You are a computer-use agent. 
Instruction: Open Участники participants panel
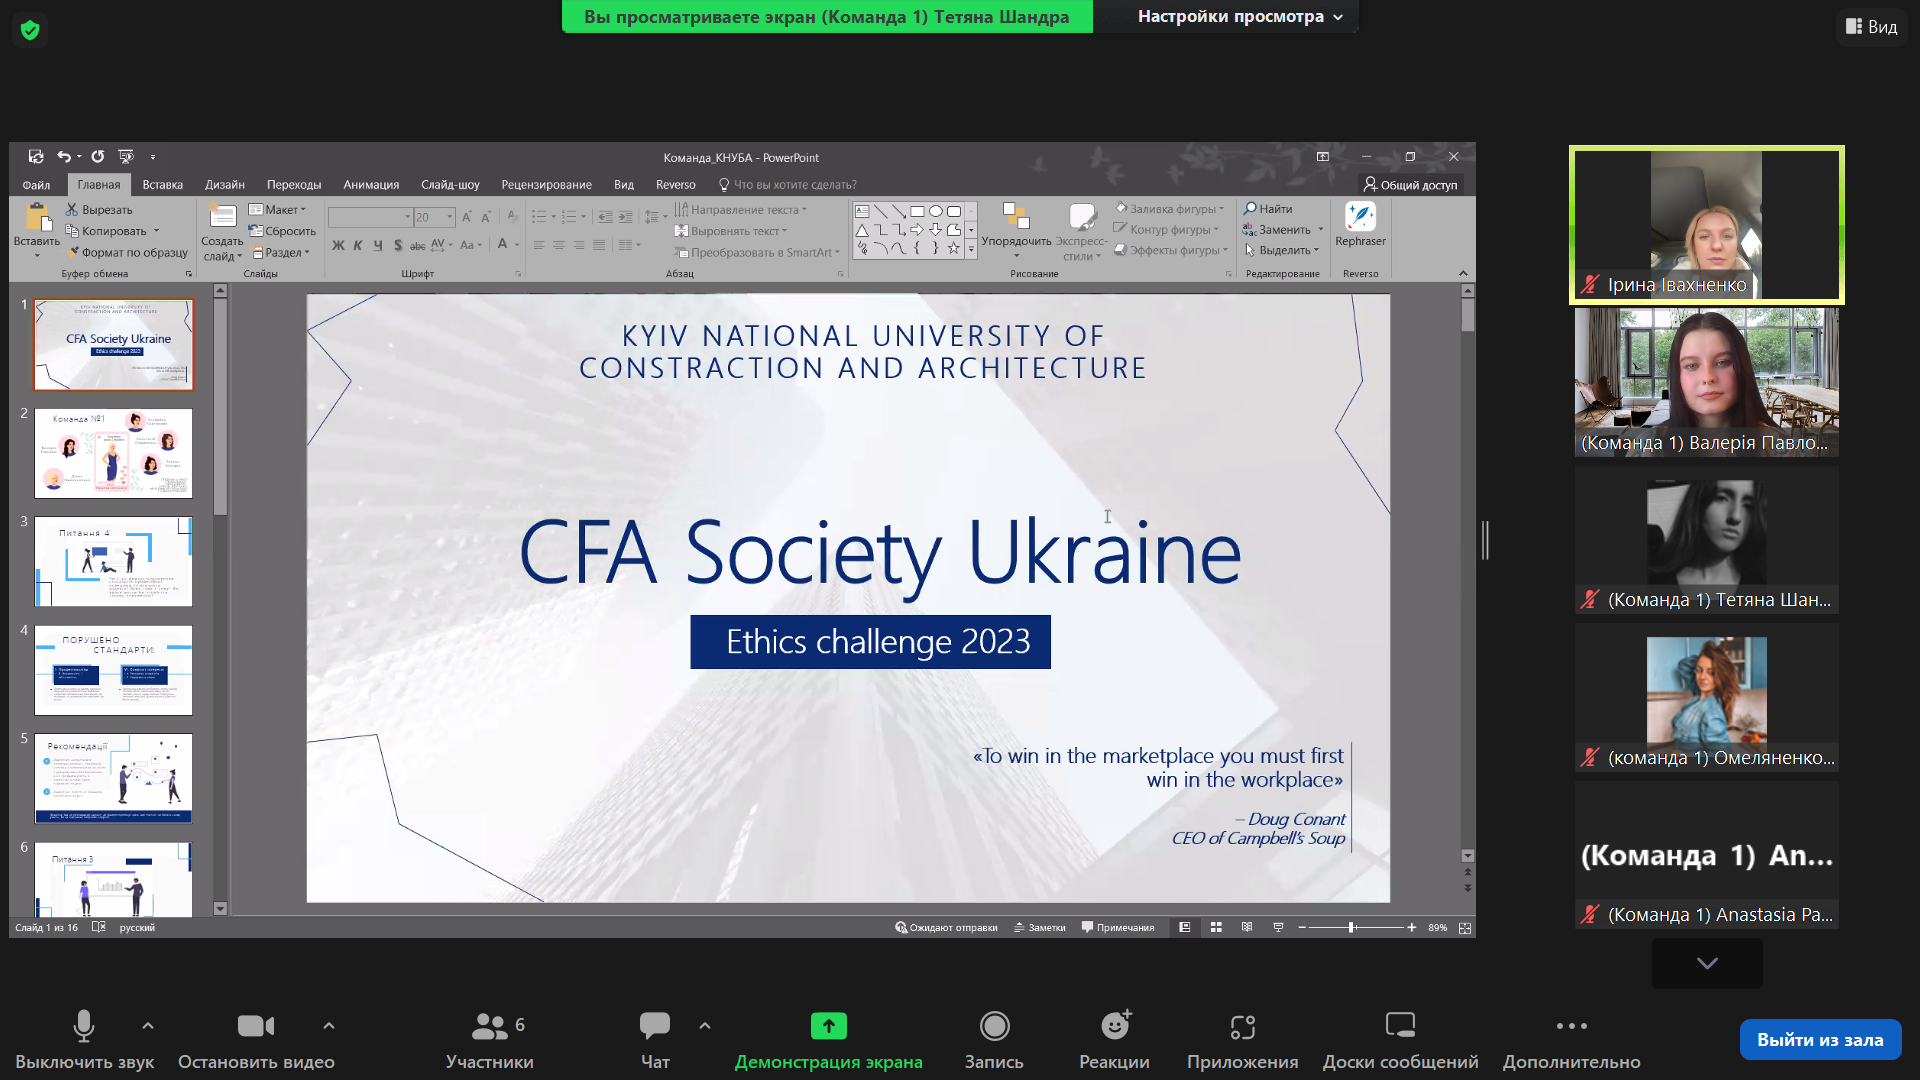pyautogui.click(x=490, y=1040)
